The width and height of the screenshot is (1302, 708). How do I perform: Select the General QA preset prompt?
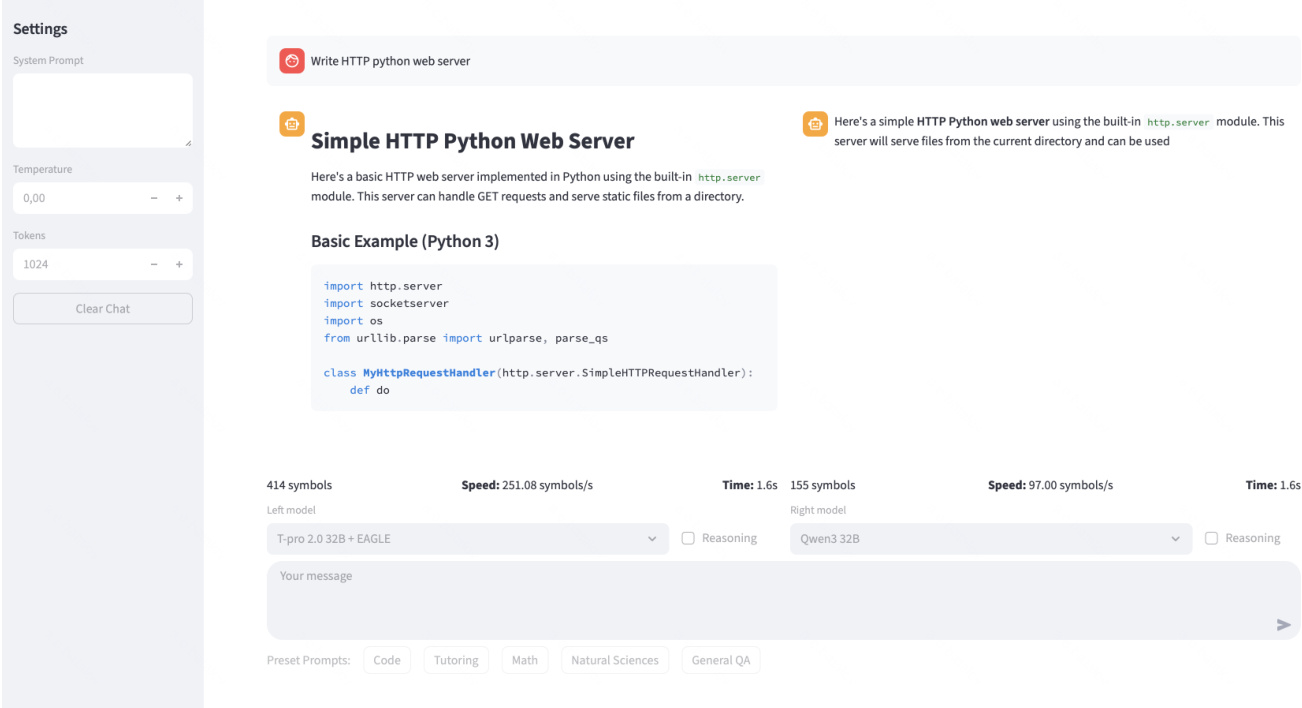point(721,660)
